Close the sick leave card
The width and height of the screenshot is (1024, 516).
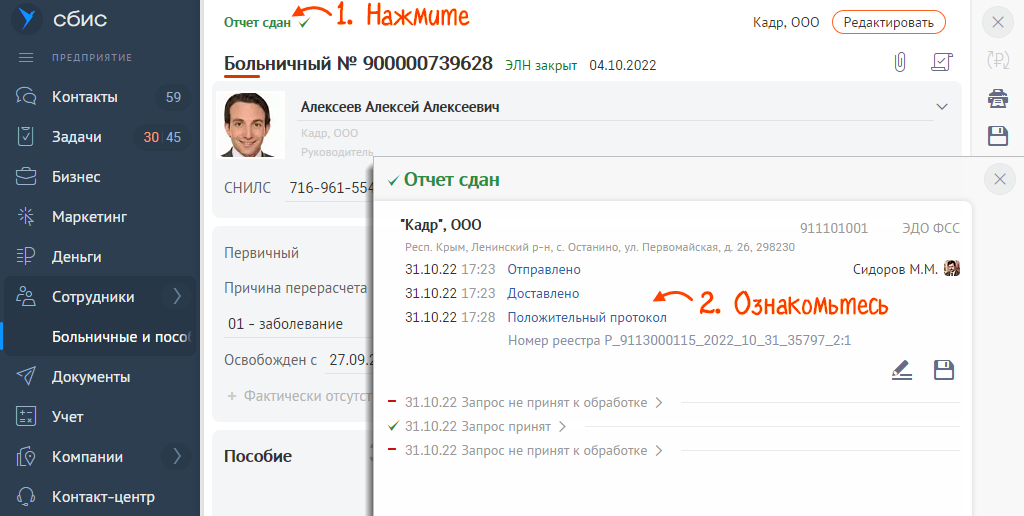click(998, 23)
